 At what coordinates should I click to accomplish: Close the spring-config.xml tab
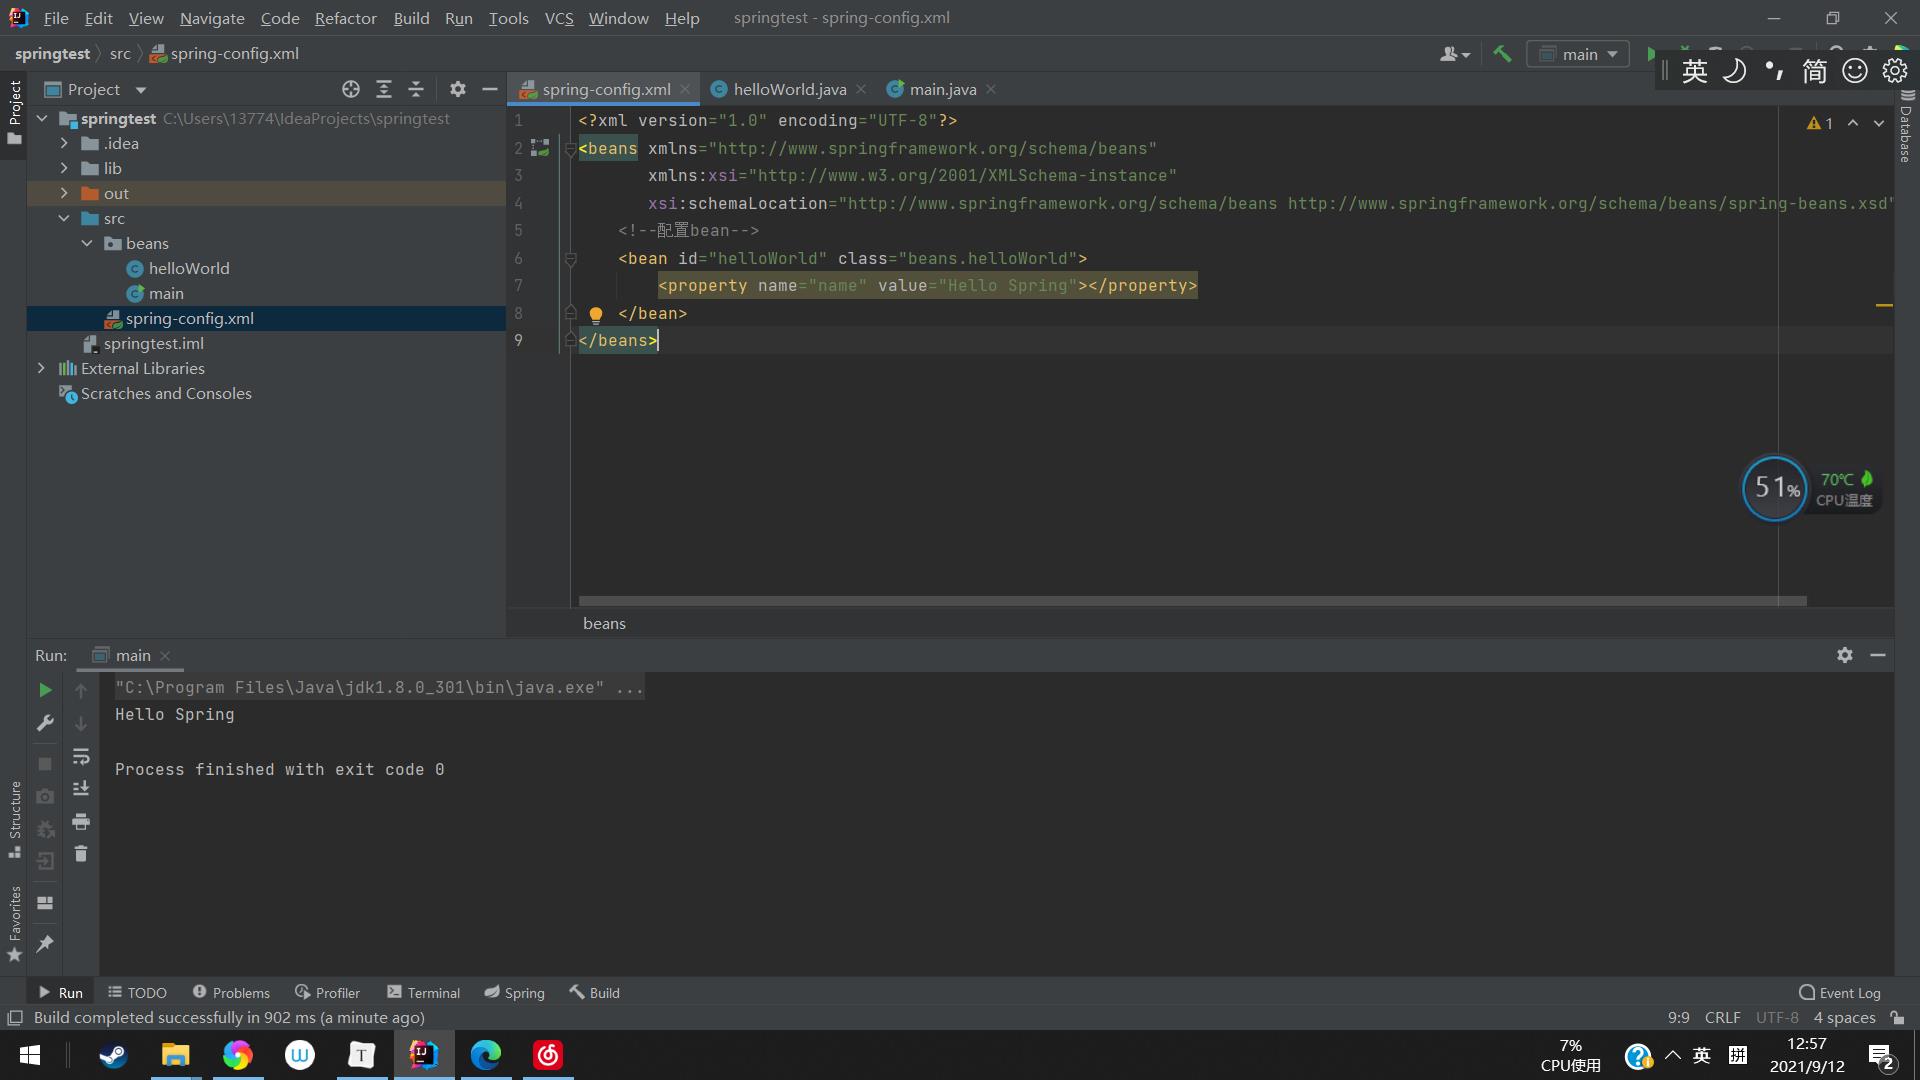[685, 89]
